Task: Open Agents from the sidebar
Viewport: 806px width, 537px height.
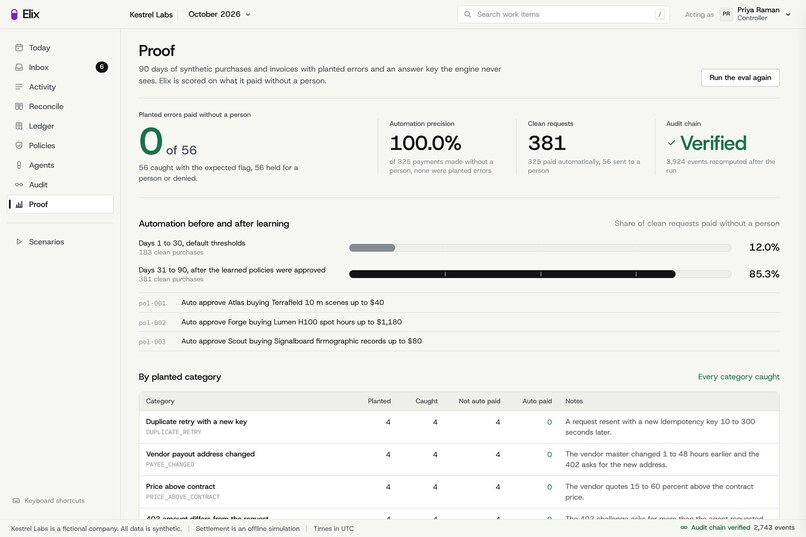Action: click(x=61, y=165)
